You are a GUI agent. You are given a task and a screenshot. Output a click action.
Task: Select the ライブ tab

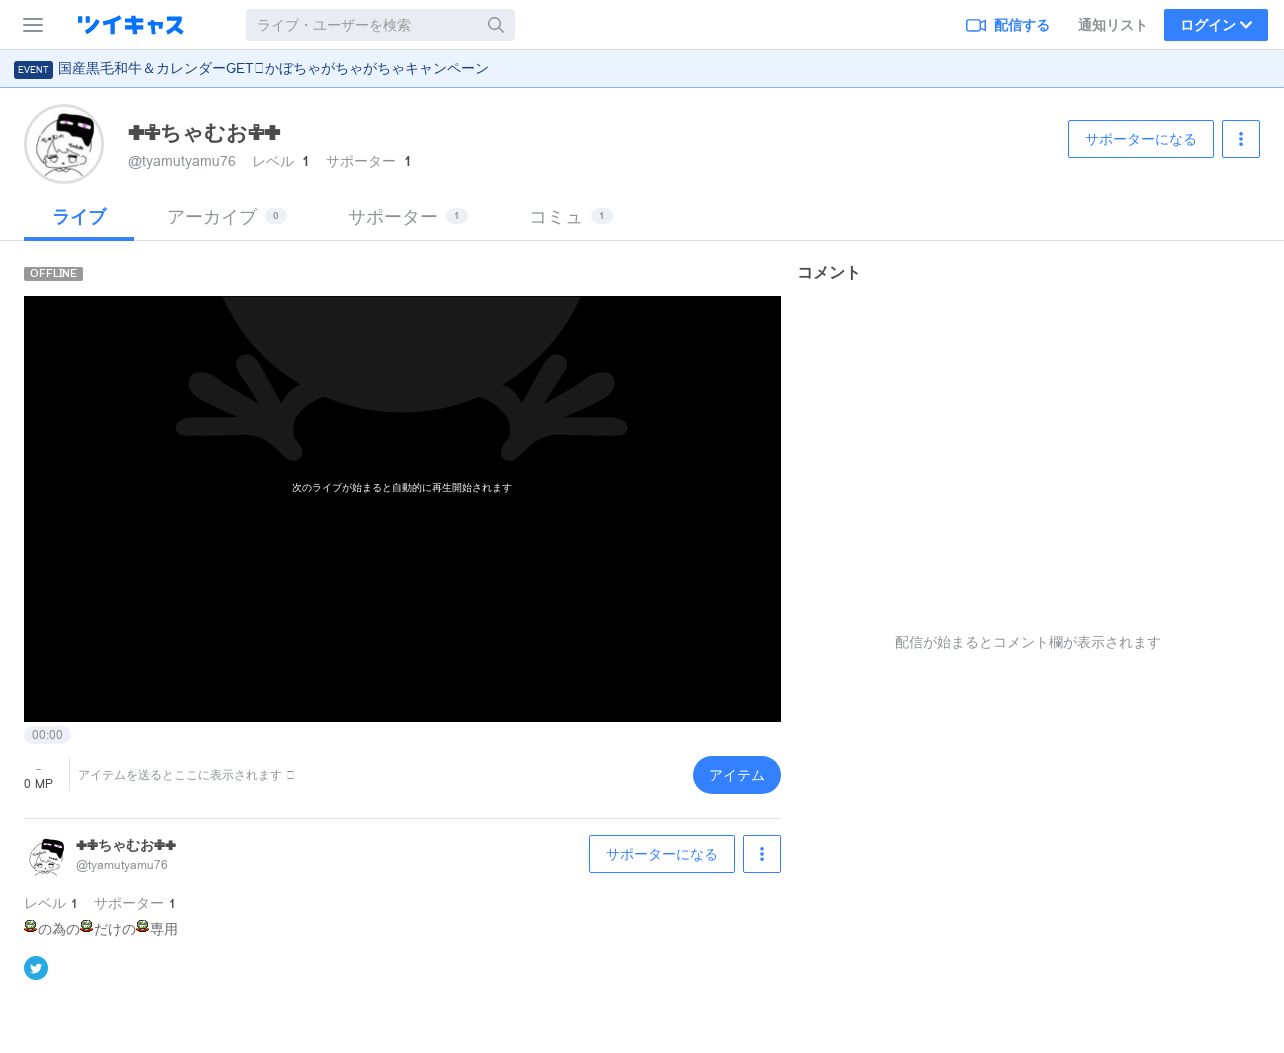pos(79,217)
